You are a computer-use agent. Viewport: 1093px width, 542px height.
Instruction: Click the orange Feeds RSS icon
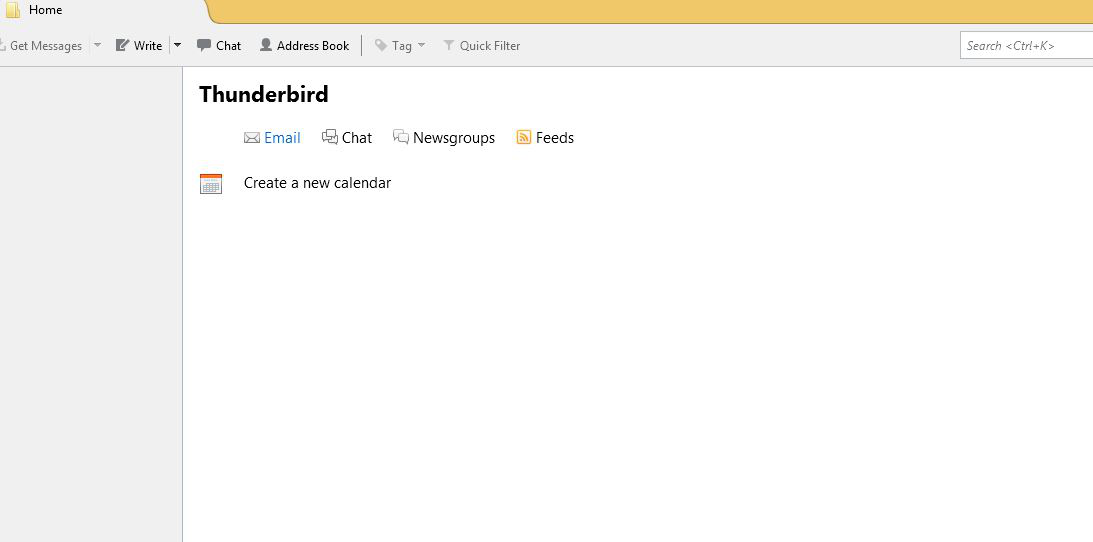tap(523, 137)
